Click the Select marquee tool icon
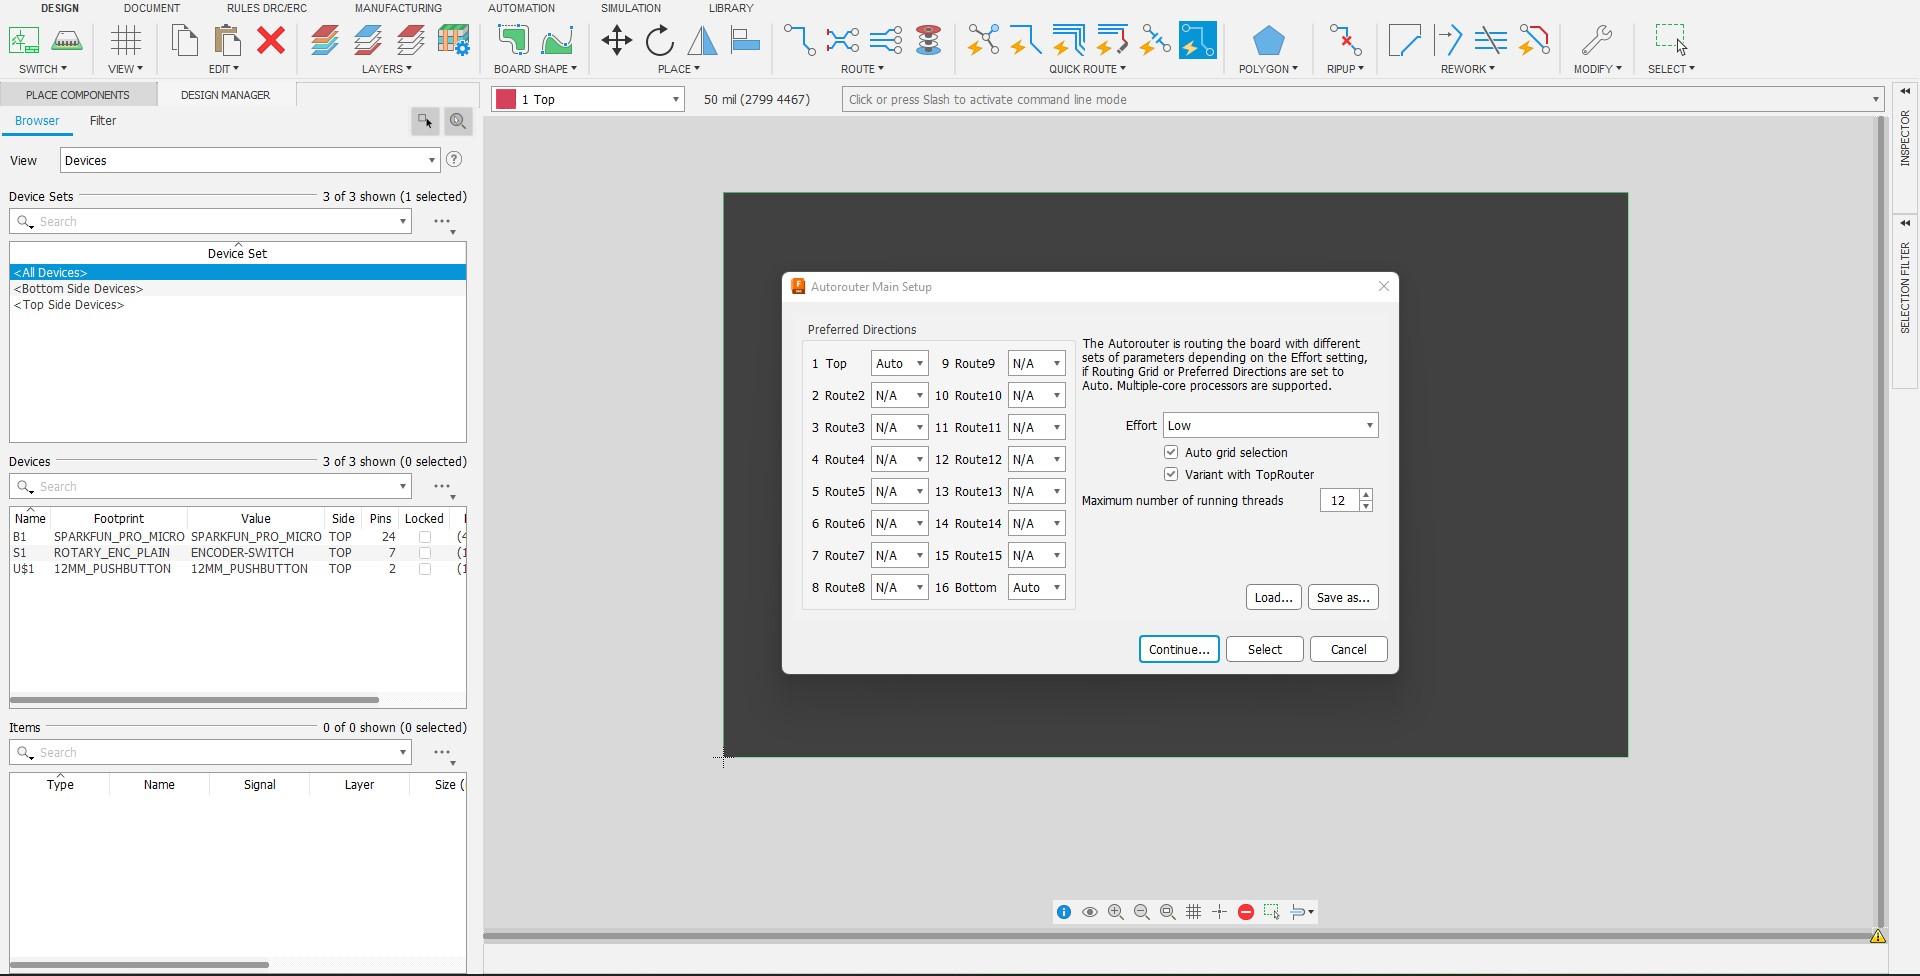 tap(1670, 41)
